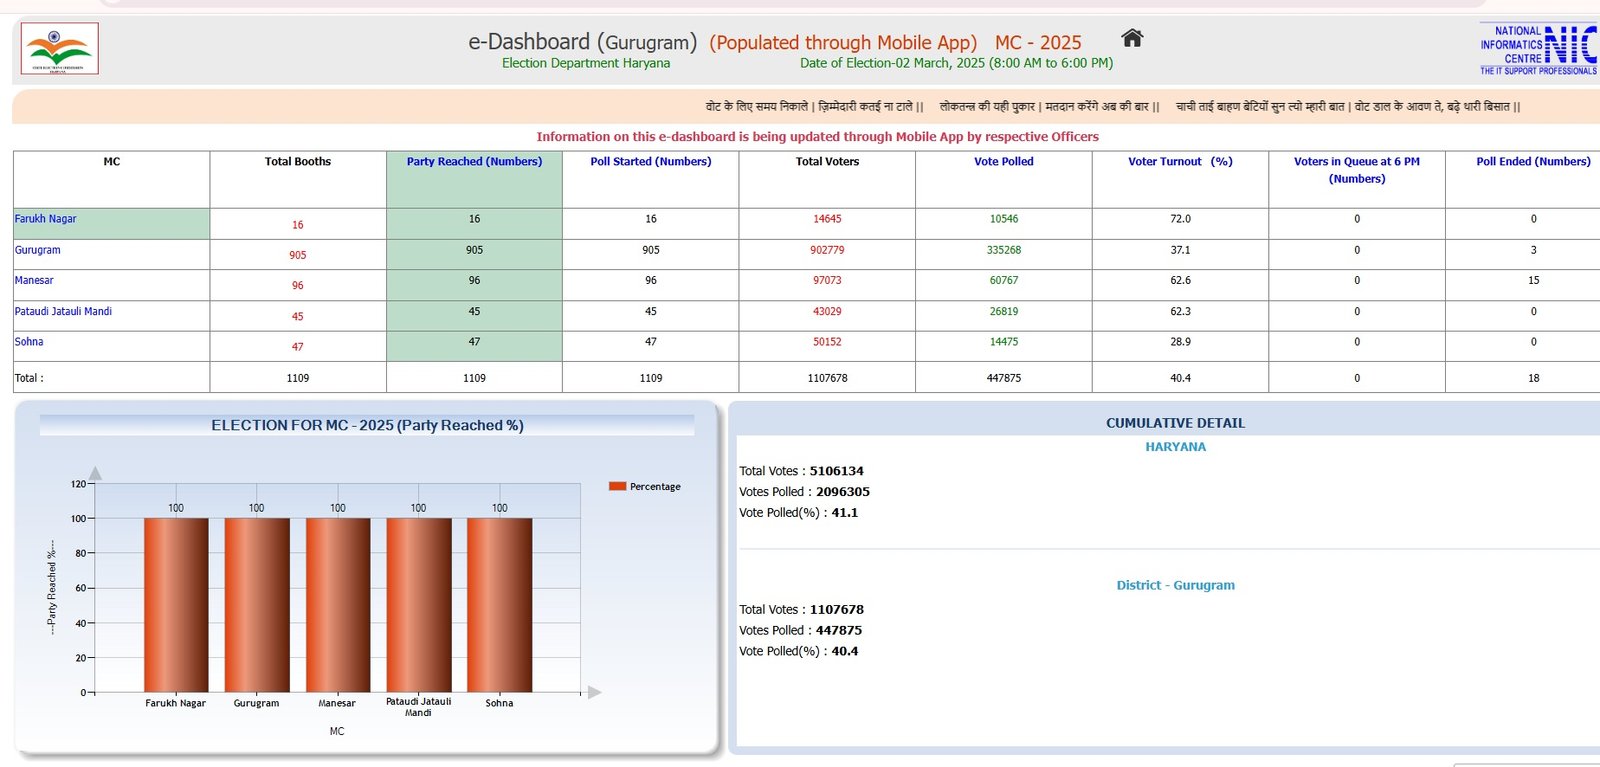The width and height of the screenshot is (1600, 767).
Task: Switch to Voter Turnout (%) column
Action: click(1180, 162)
